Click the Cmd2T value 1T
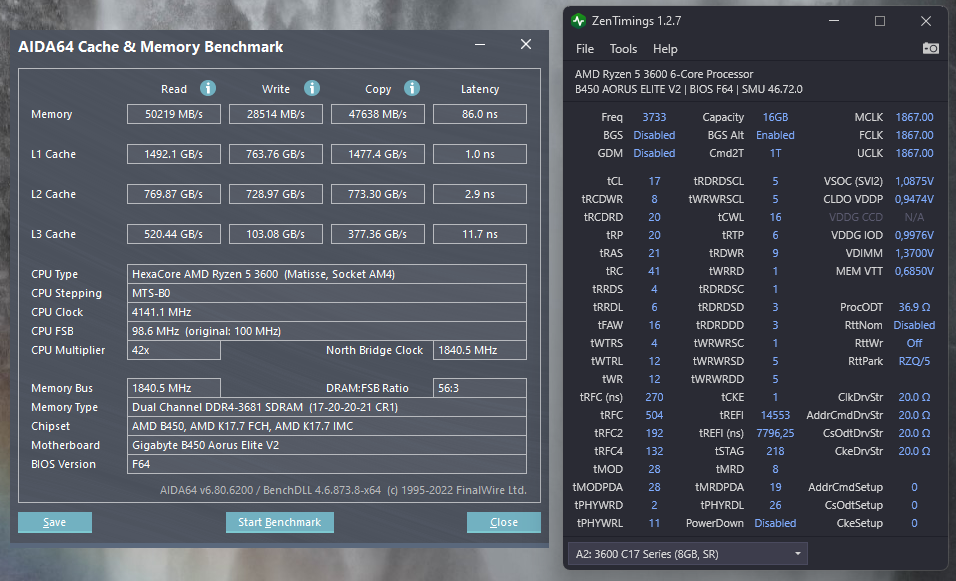956x581 pixels. point(776,153)
